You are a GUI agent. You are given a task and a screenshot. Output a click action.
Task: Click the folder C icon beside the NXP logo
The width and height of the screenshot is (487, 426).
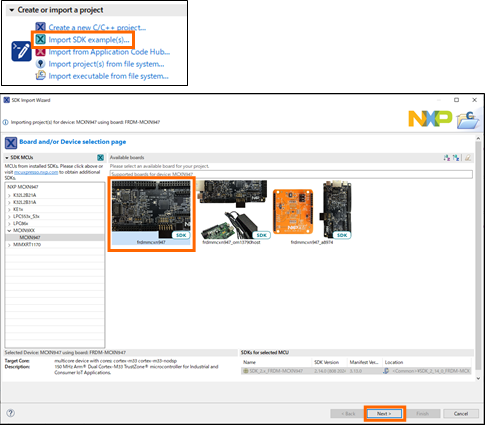[468, 120]
